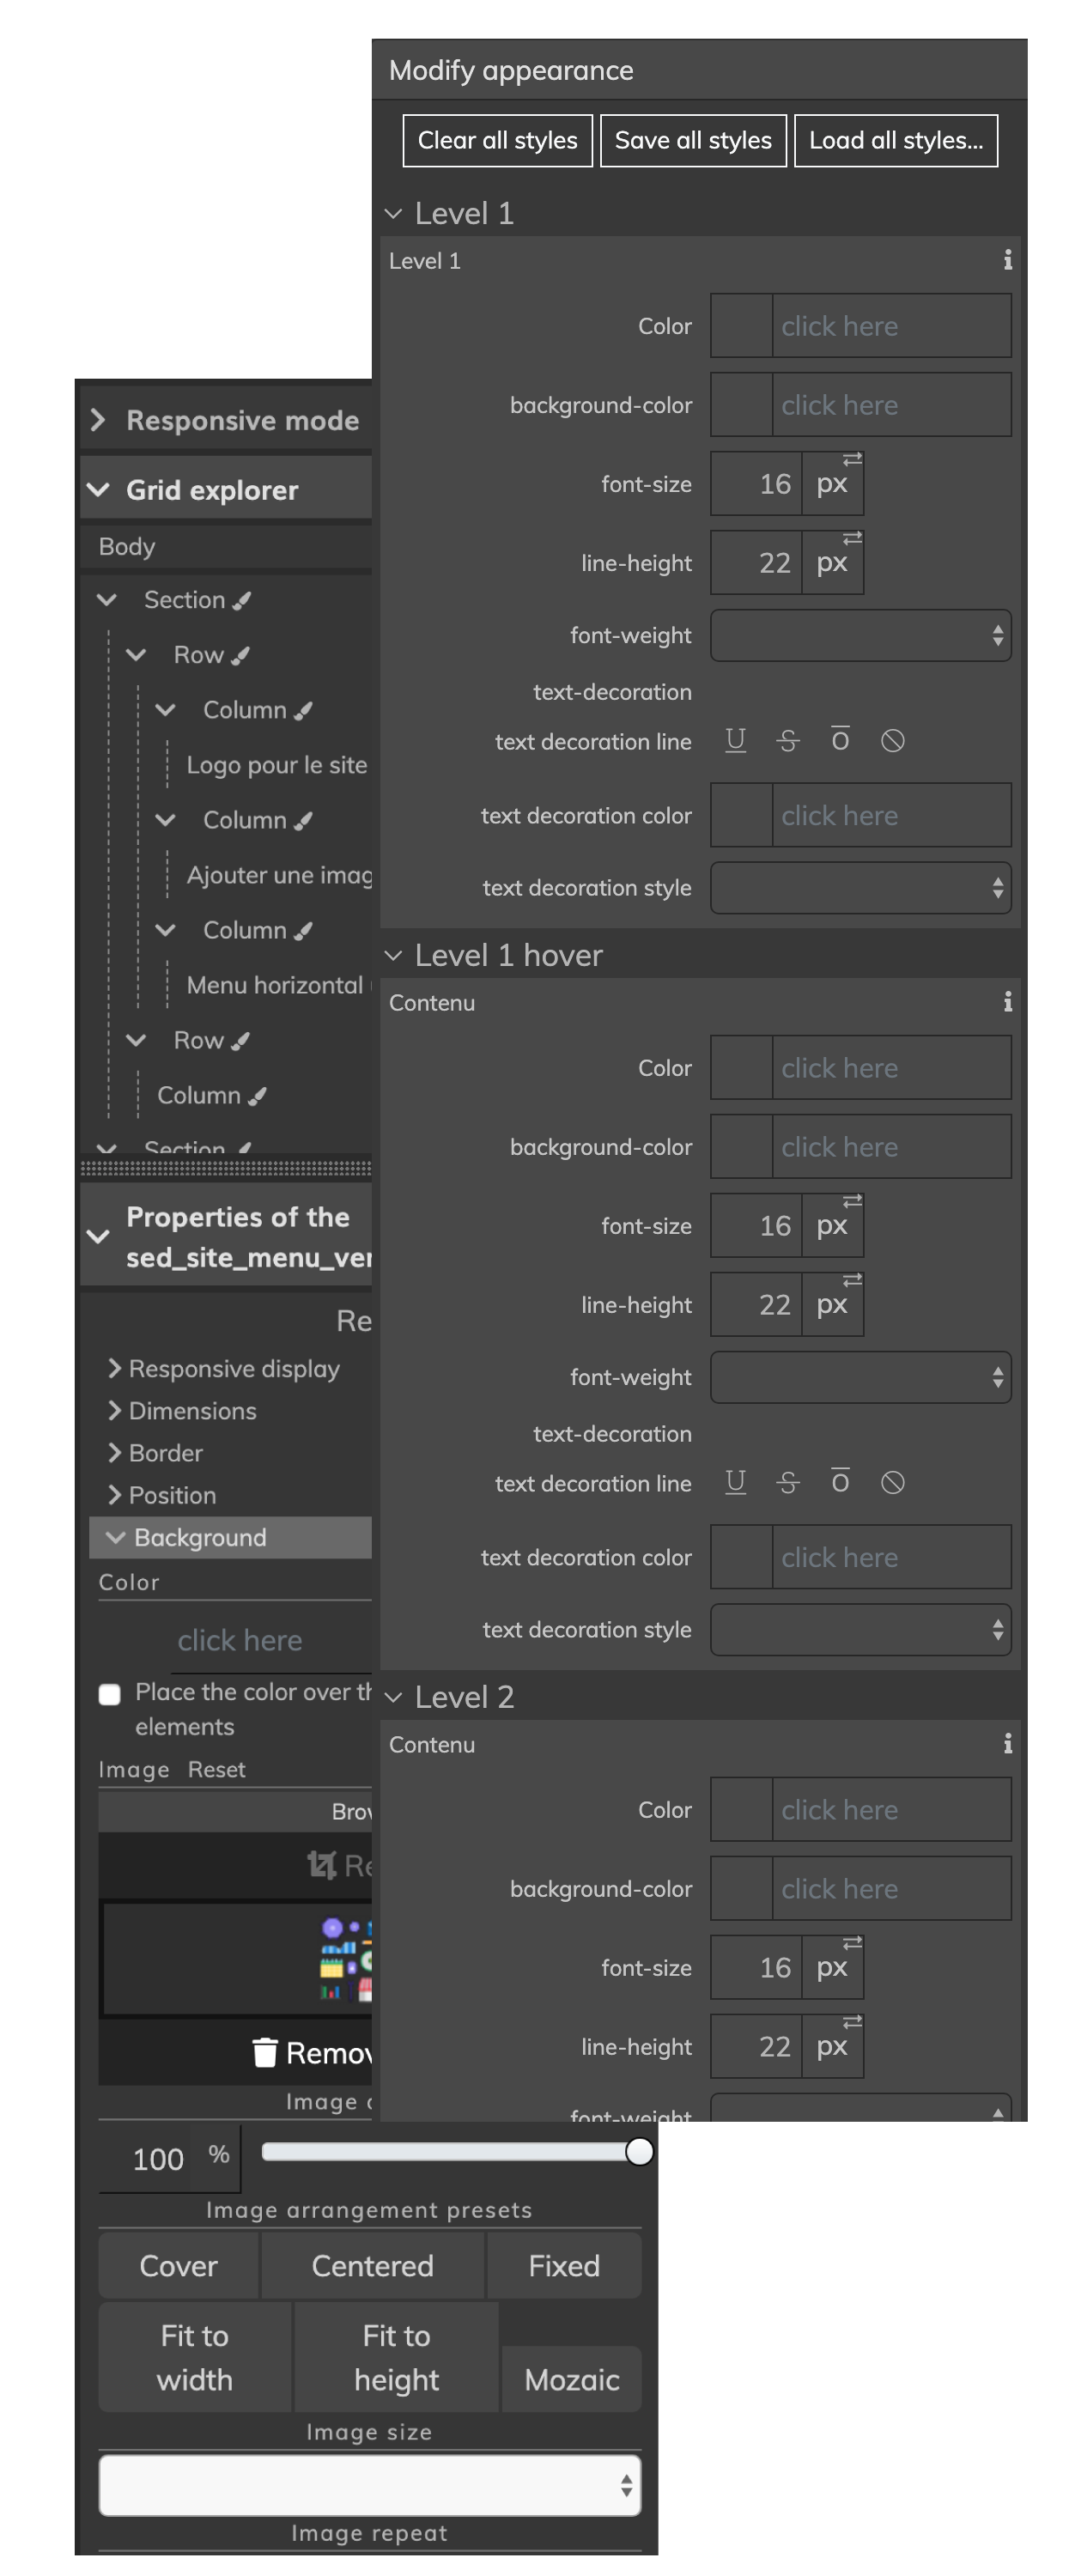Open the info icon in the Level 1 section
The width and height of the screenshot is (1069, 2576).
click(x=1007, y=260)
